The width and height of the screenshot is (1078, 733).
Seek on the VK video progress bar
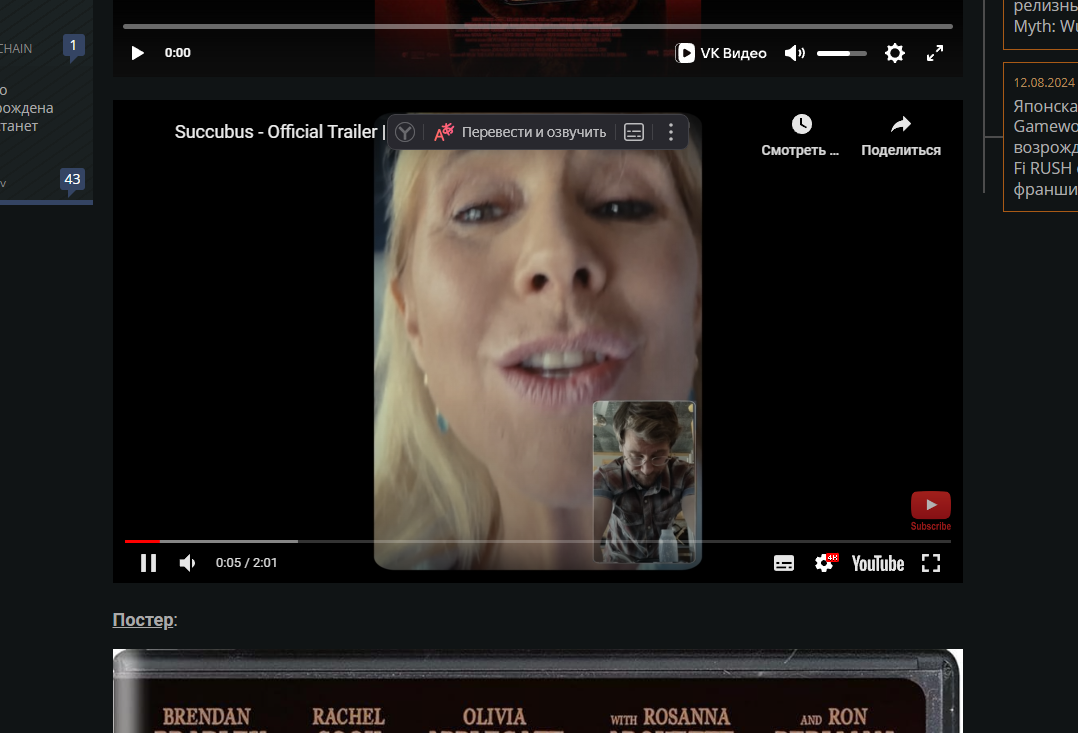click(538, 26)
